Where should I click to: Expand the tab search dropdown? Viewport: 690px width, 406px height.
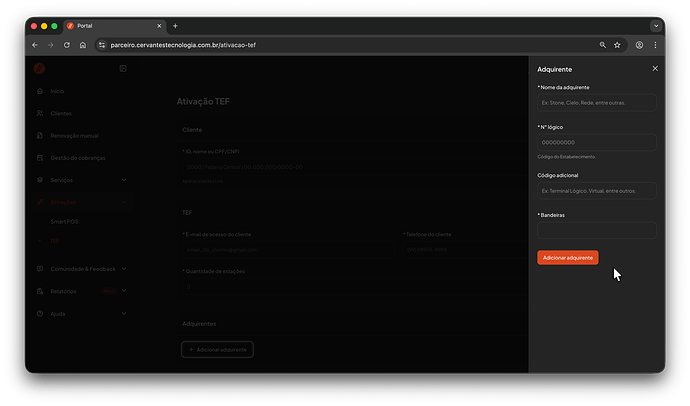click(x=656, y=25)
